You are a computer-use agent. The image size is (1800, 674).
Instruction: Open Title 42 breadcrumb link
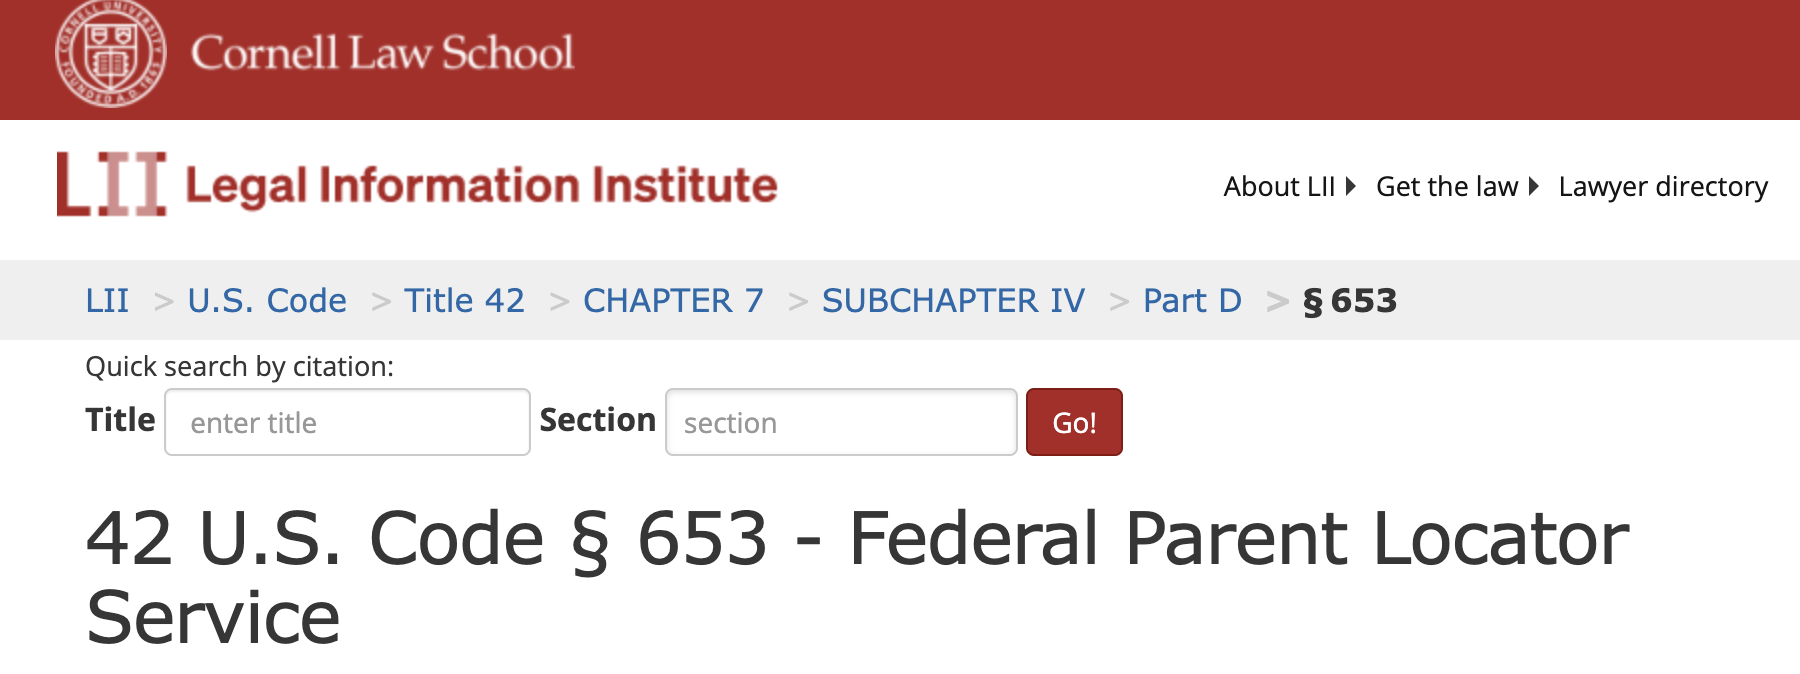coord(464,301)
